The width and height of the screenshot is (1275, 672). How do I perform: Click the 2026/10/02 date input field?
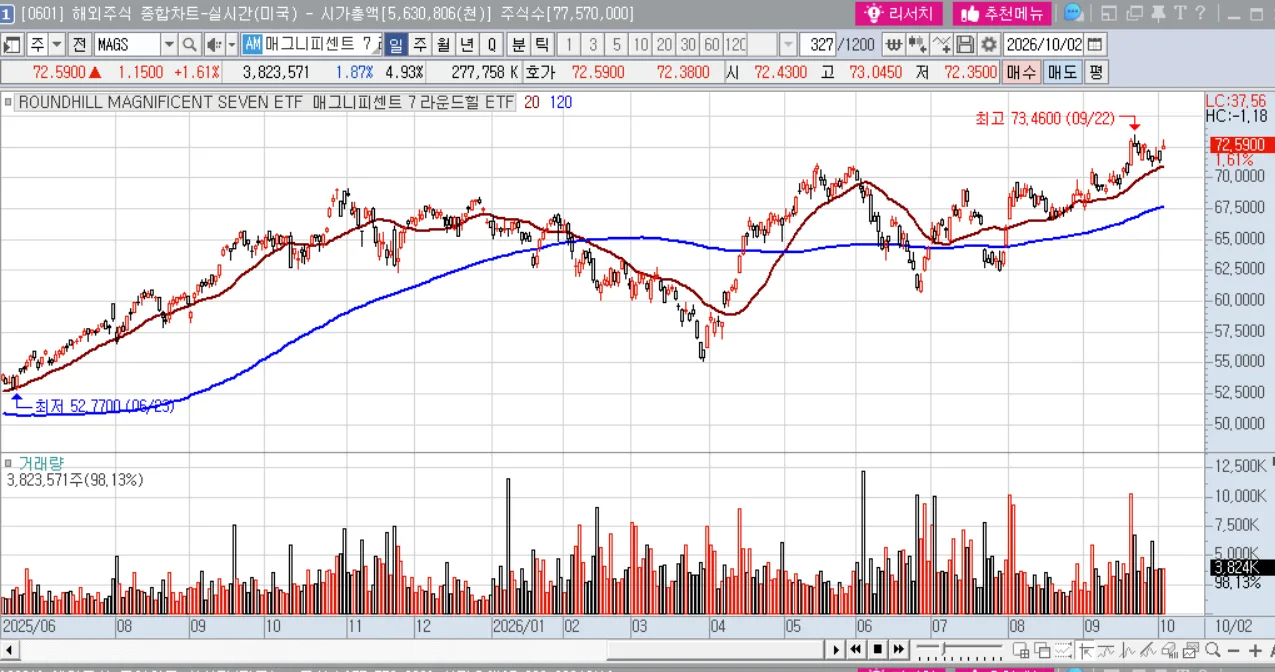click(1043, 45)
